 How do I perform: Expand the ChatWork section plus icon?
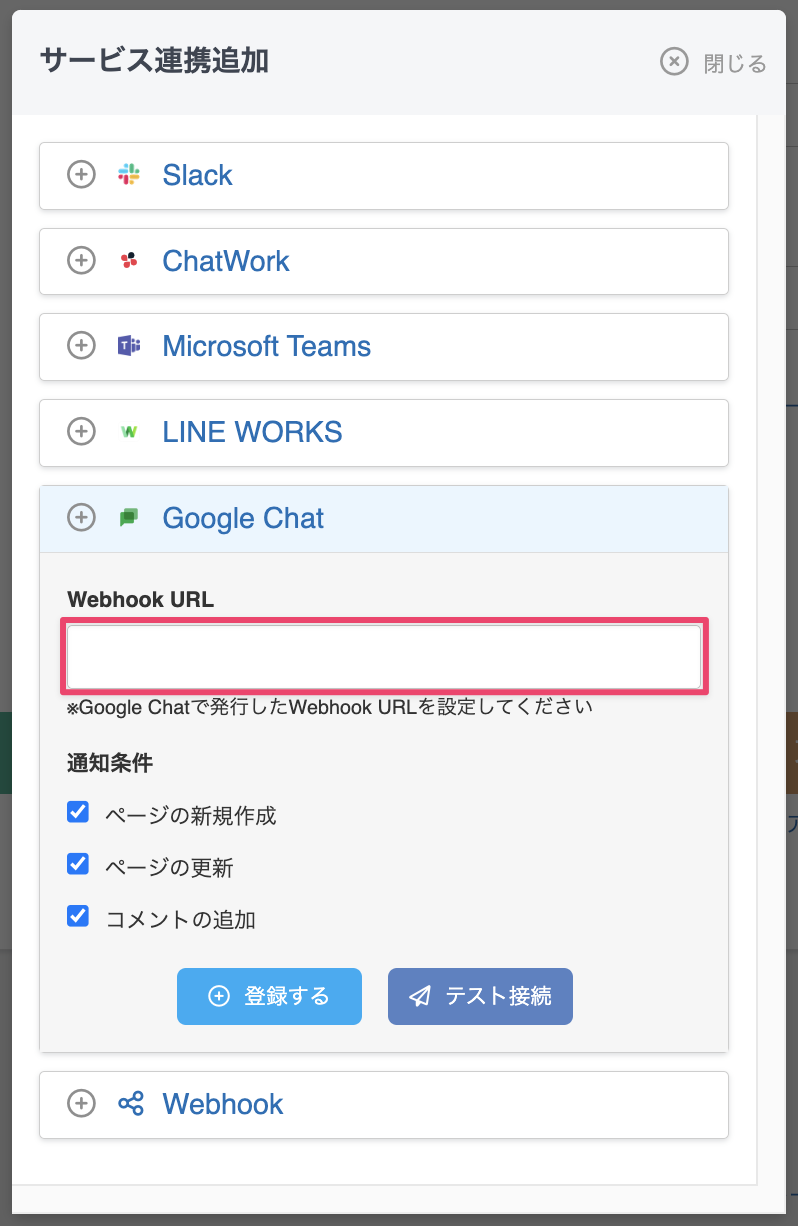coord(81,261)
